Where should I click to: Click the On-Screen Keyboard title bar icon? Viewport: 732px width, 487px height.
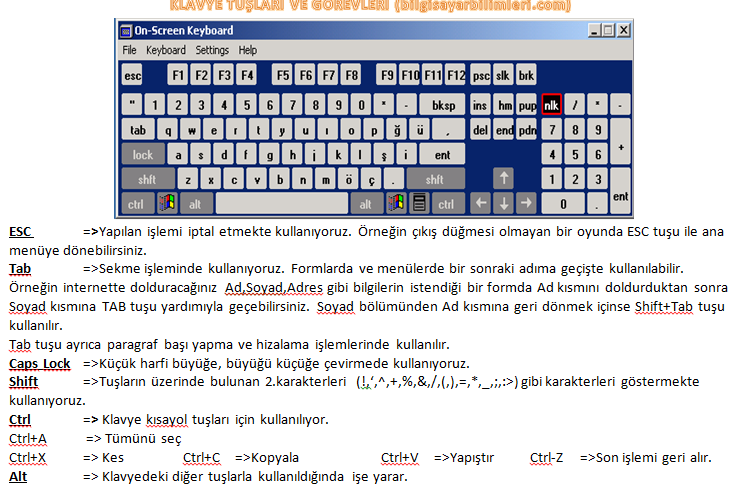click(126, 31)
